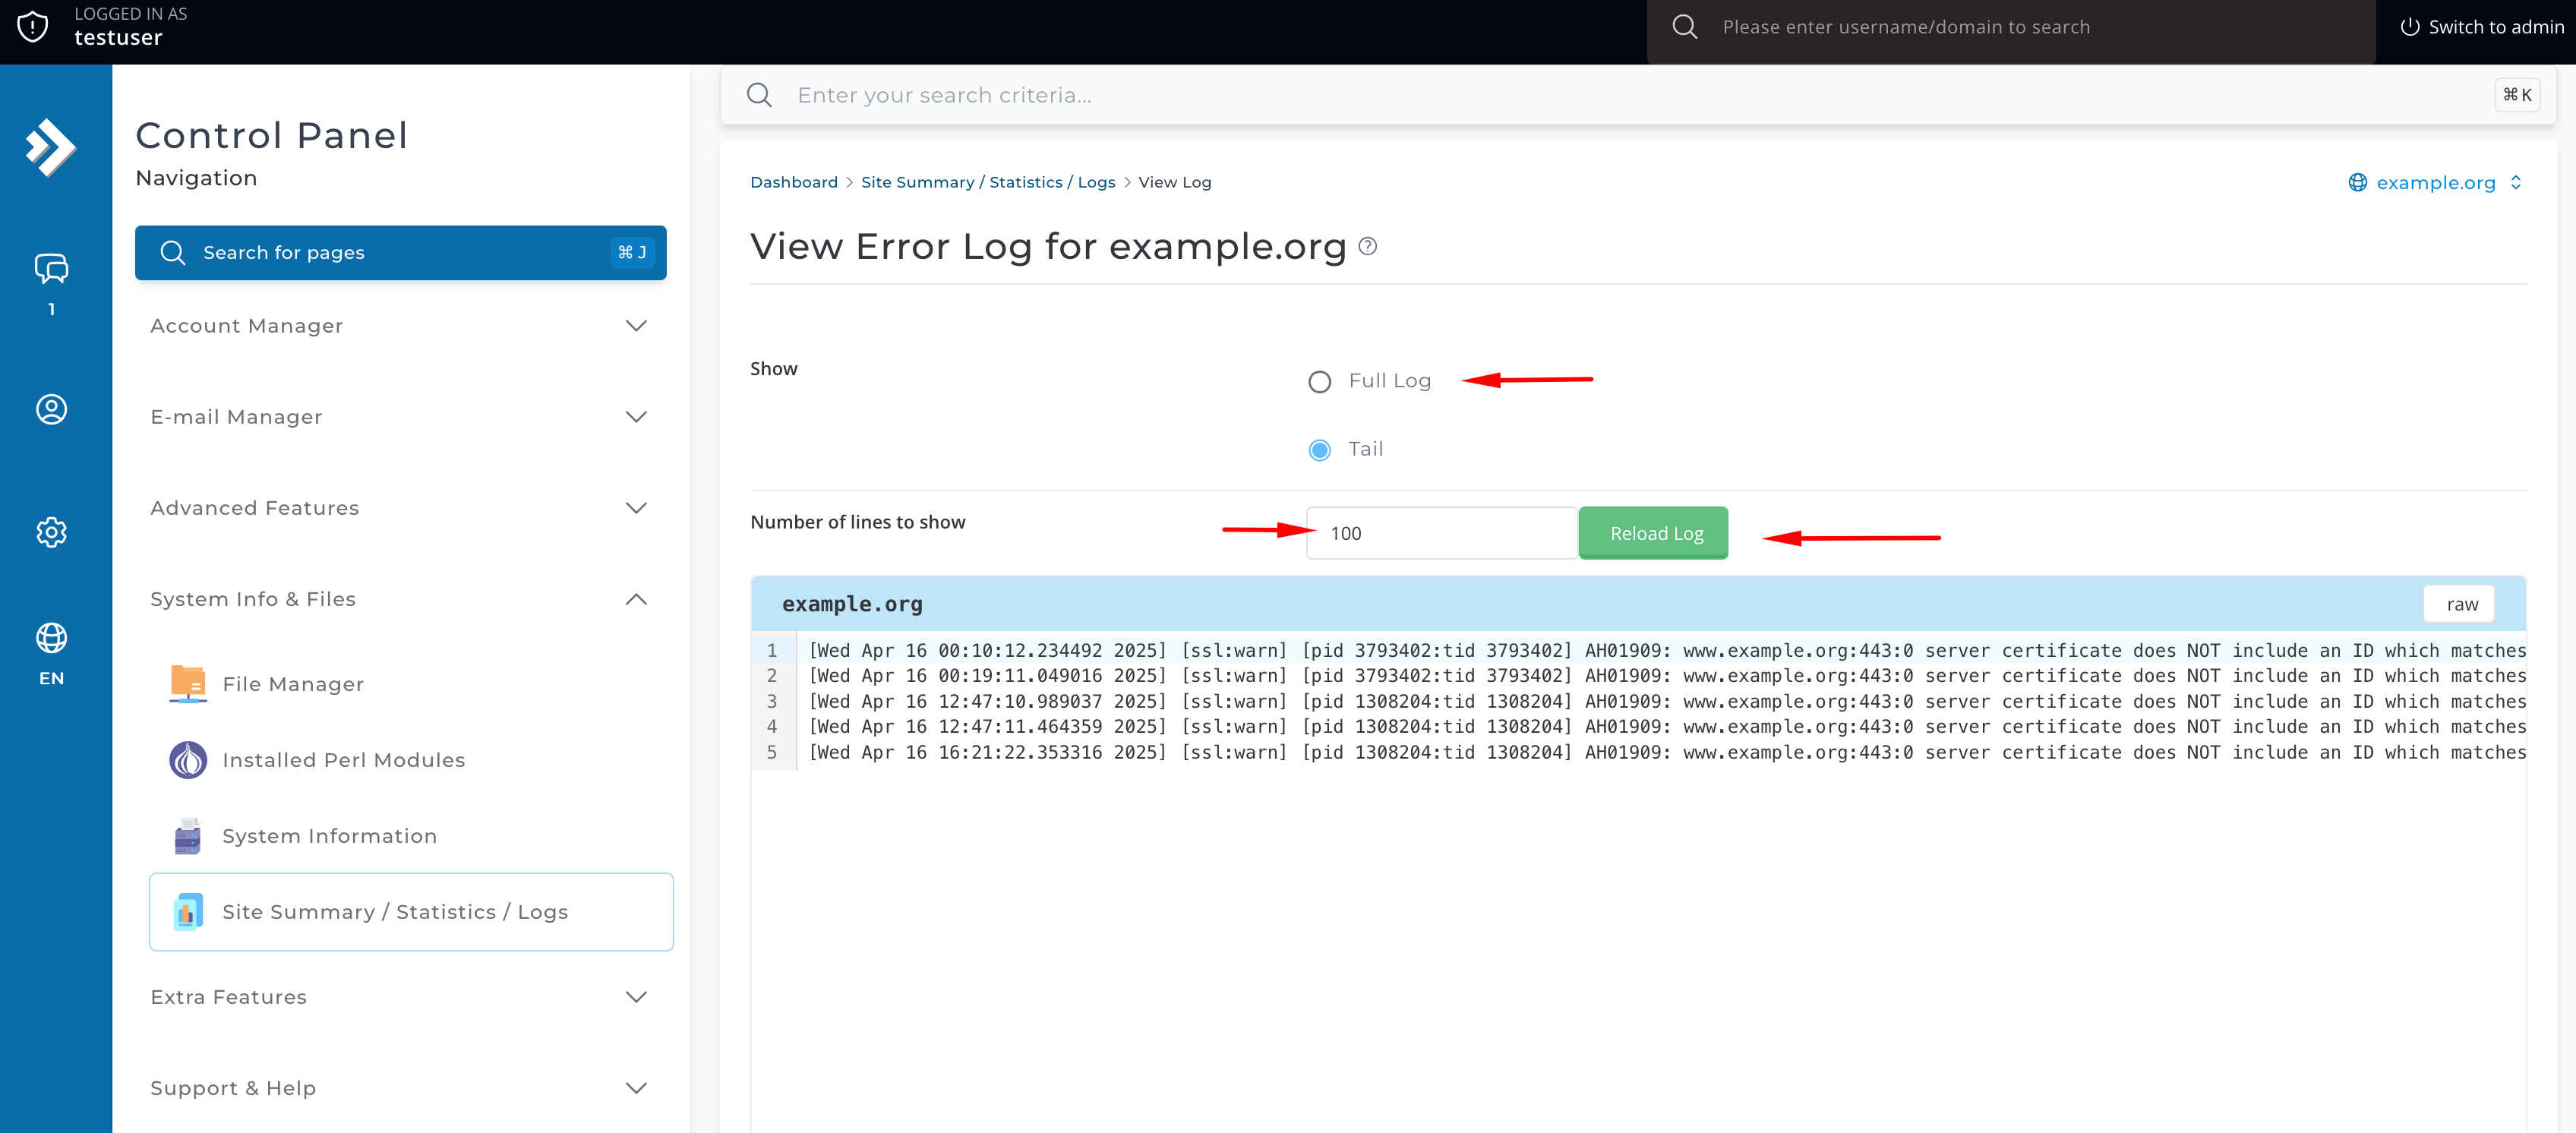Select the Tail radio option
This screenshot has height=1133, width=2576.
coord(1319,450)
